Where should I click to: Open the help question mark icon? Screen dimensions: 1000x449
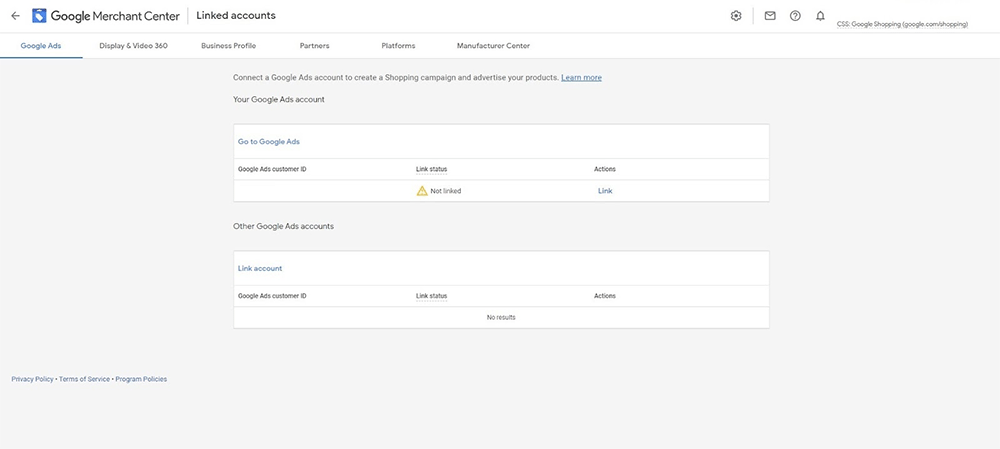795,16
